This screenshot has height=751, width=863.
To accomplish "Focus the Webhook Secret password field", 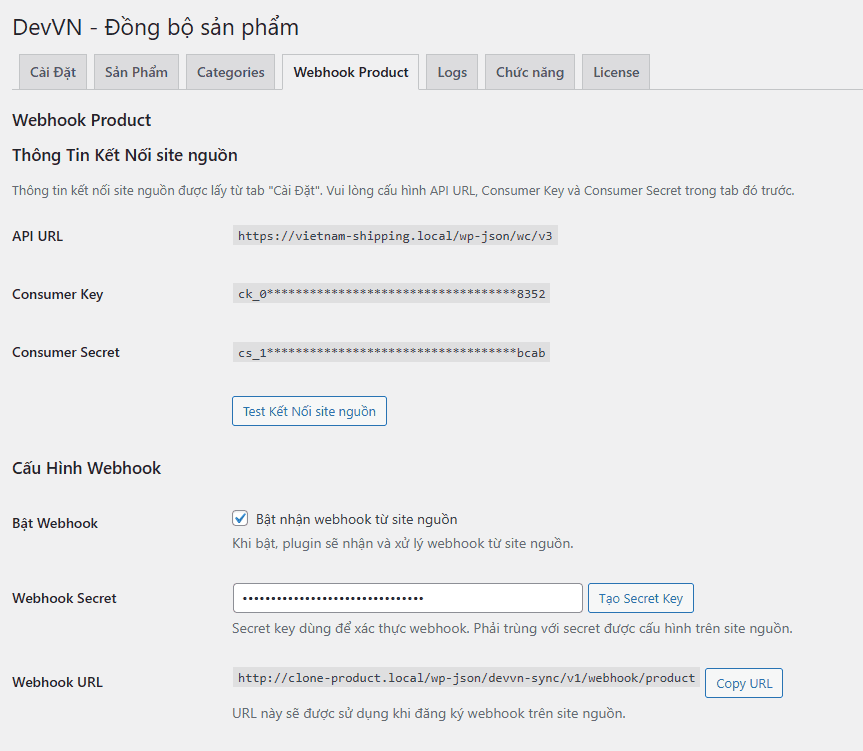I will [407, 598].
